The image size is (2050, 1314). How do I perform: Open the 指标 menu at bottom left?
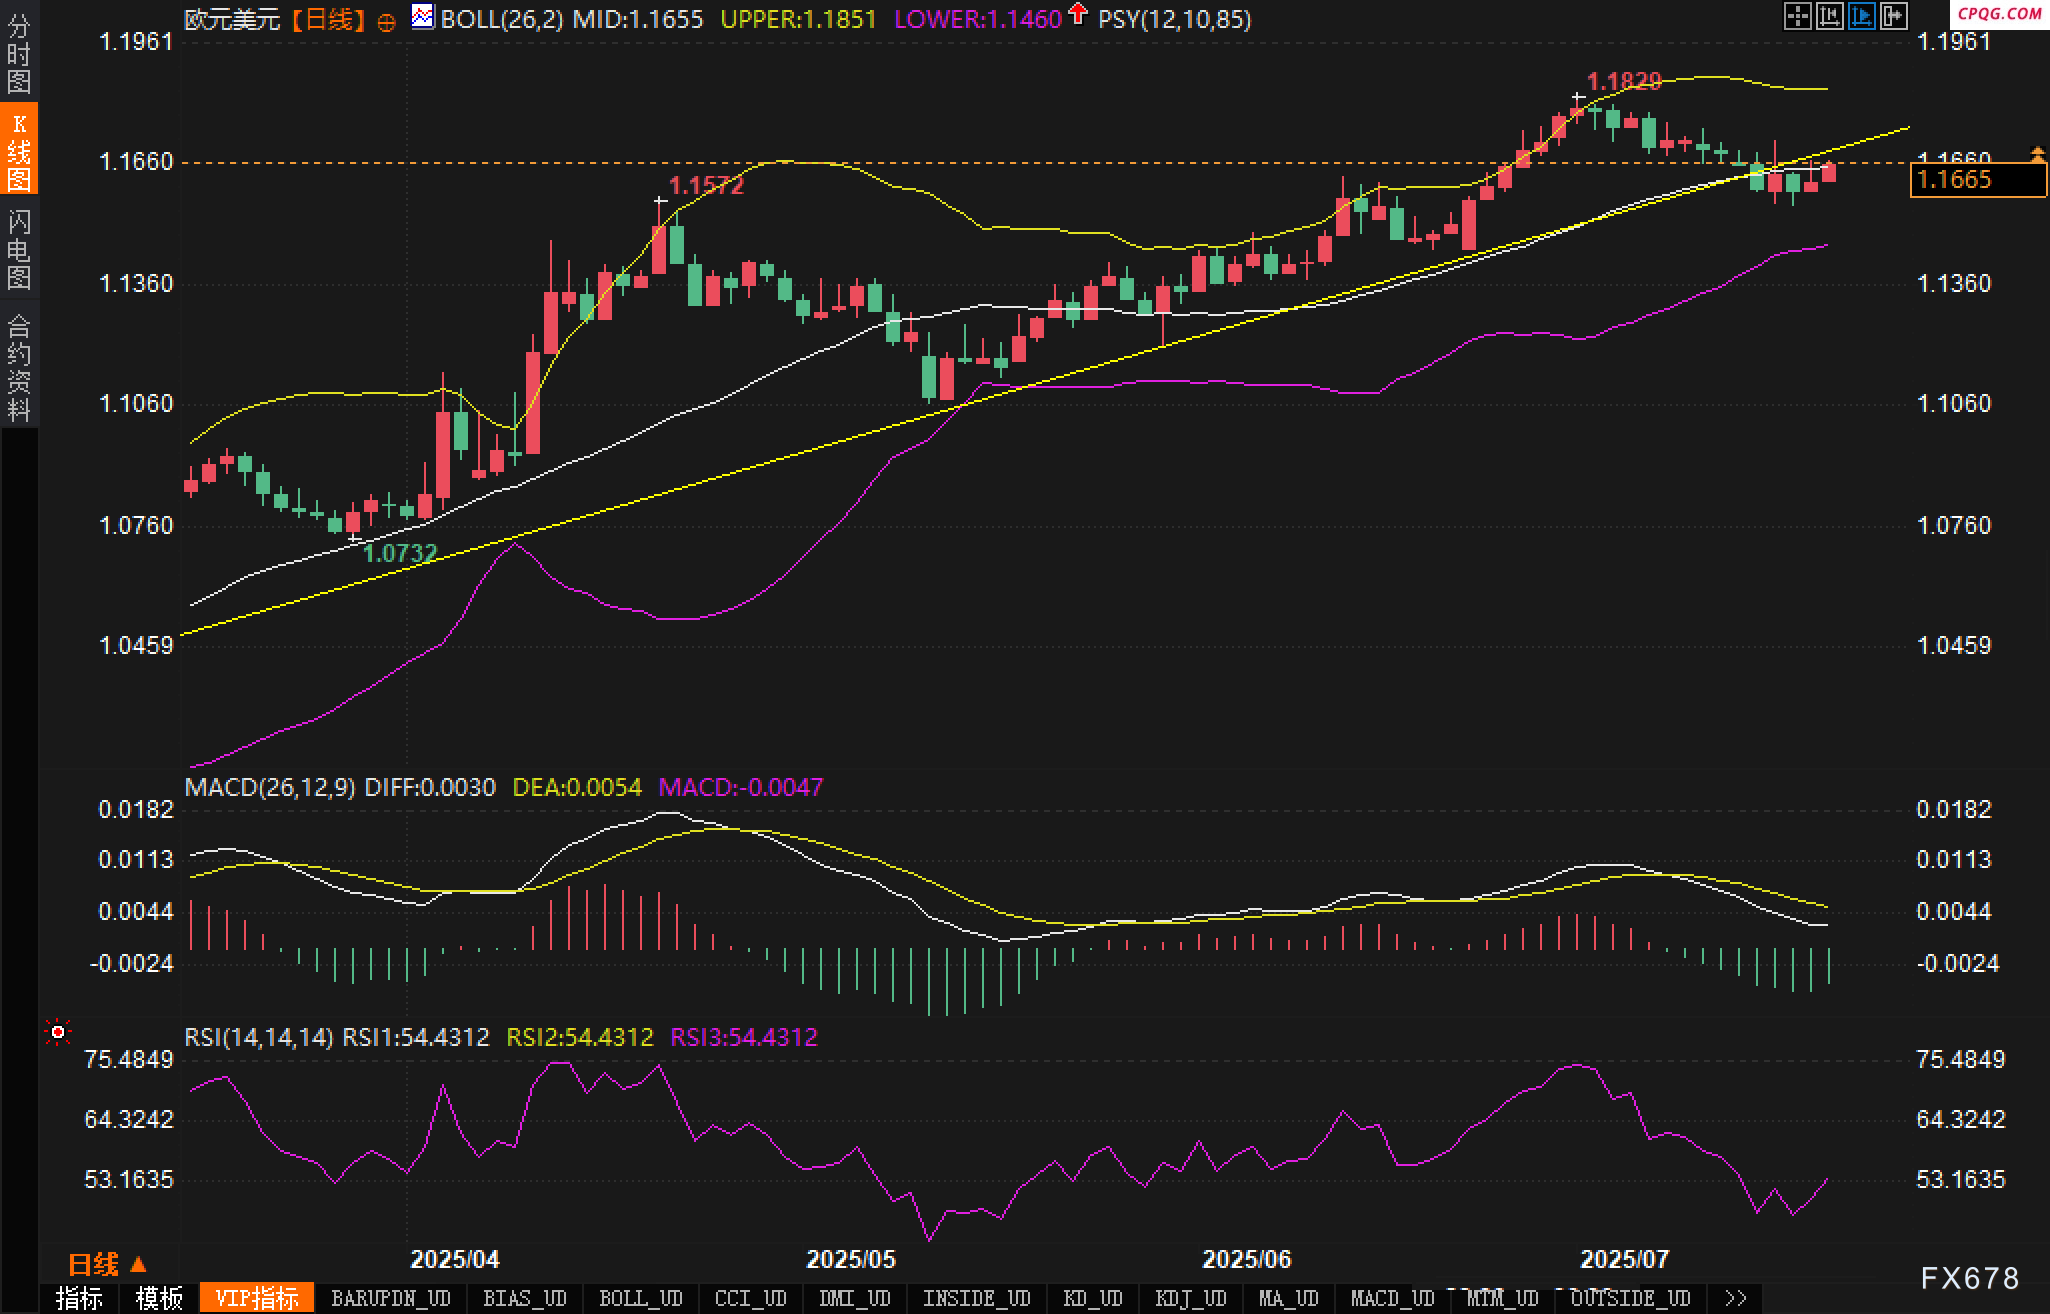coord(79,1298)
